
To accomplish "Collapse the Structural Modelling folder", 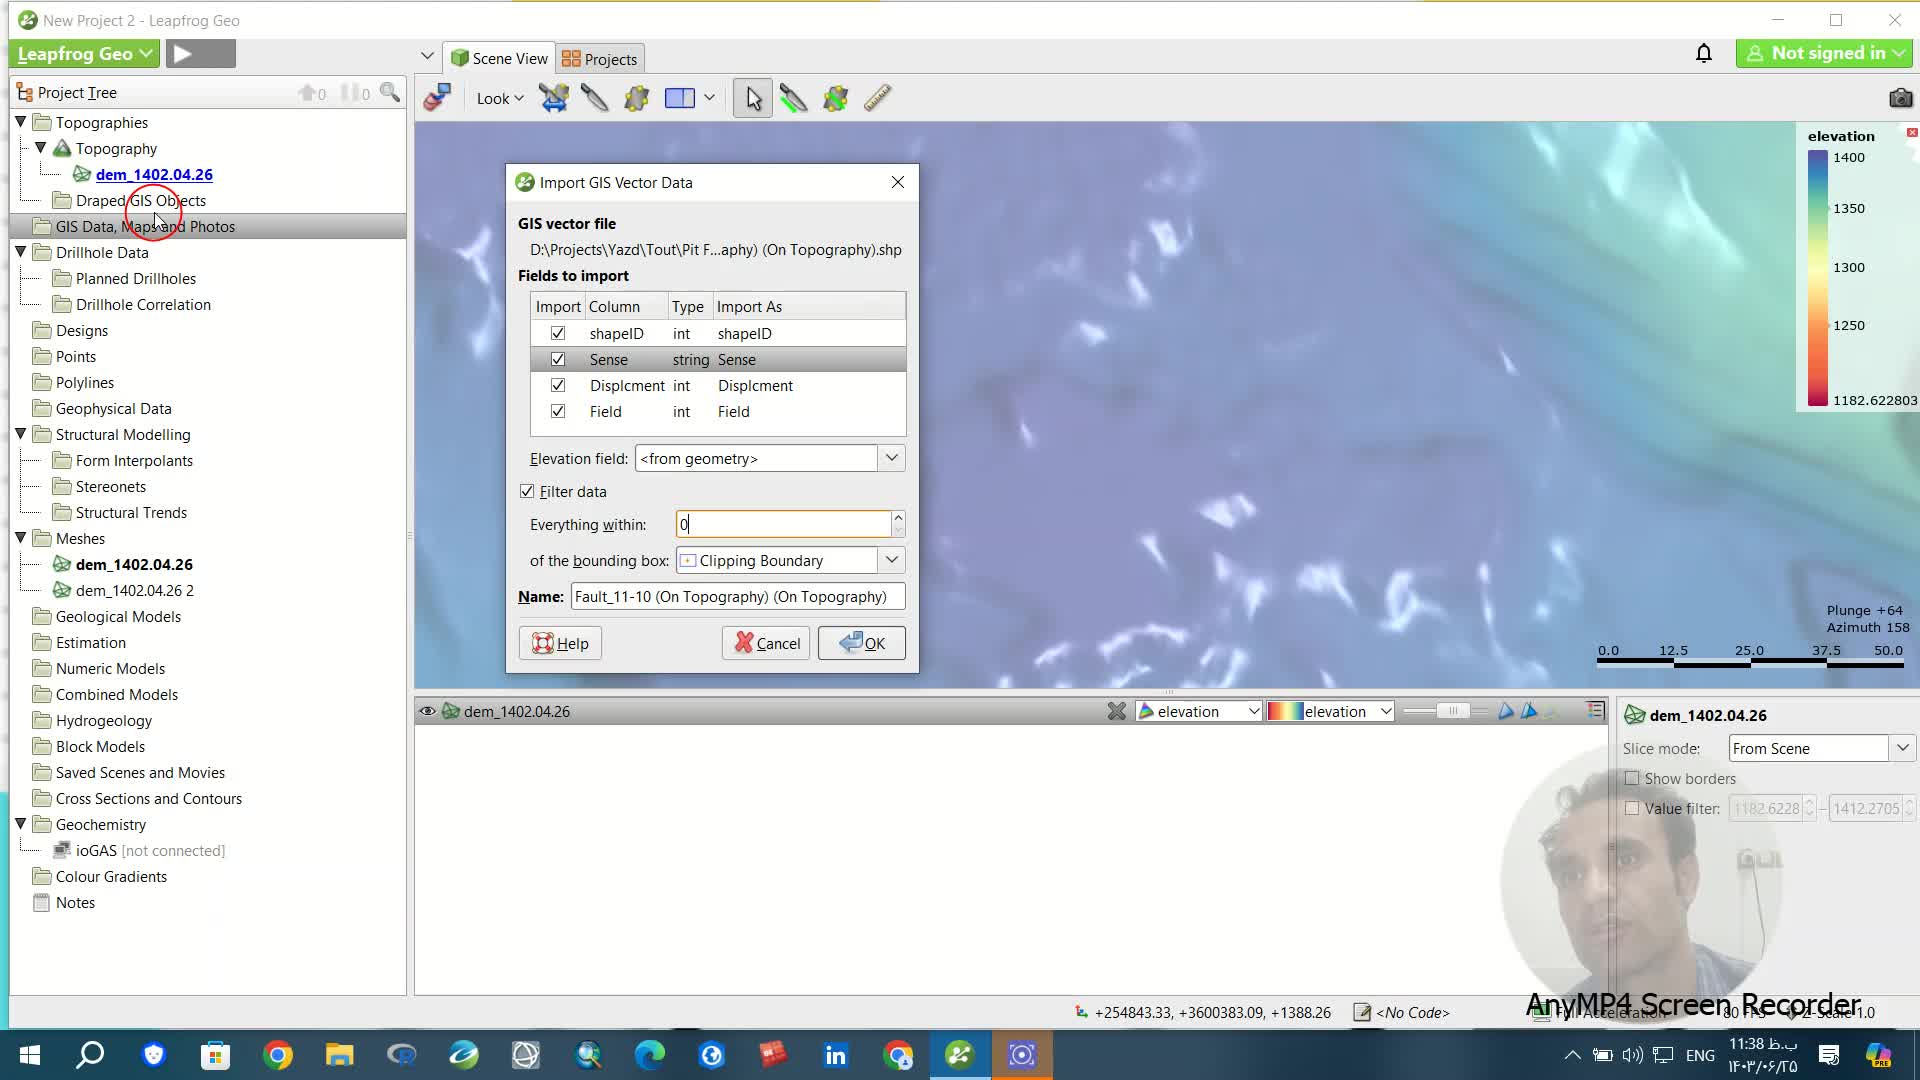I will point(20,434).
